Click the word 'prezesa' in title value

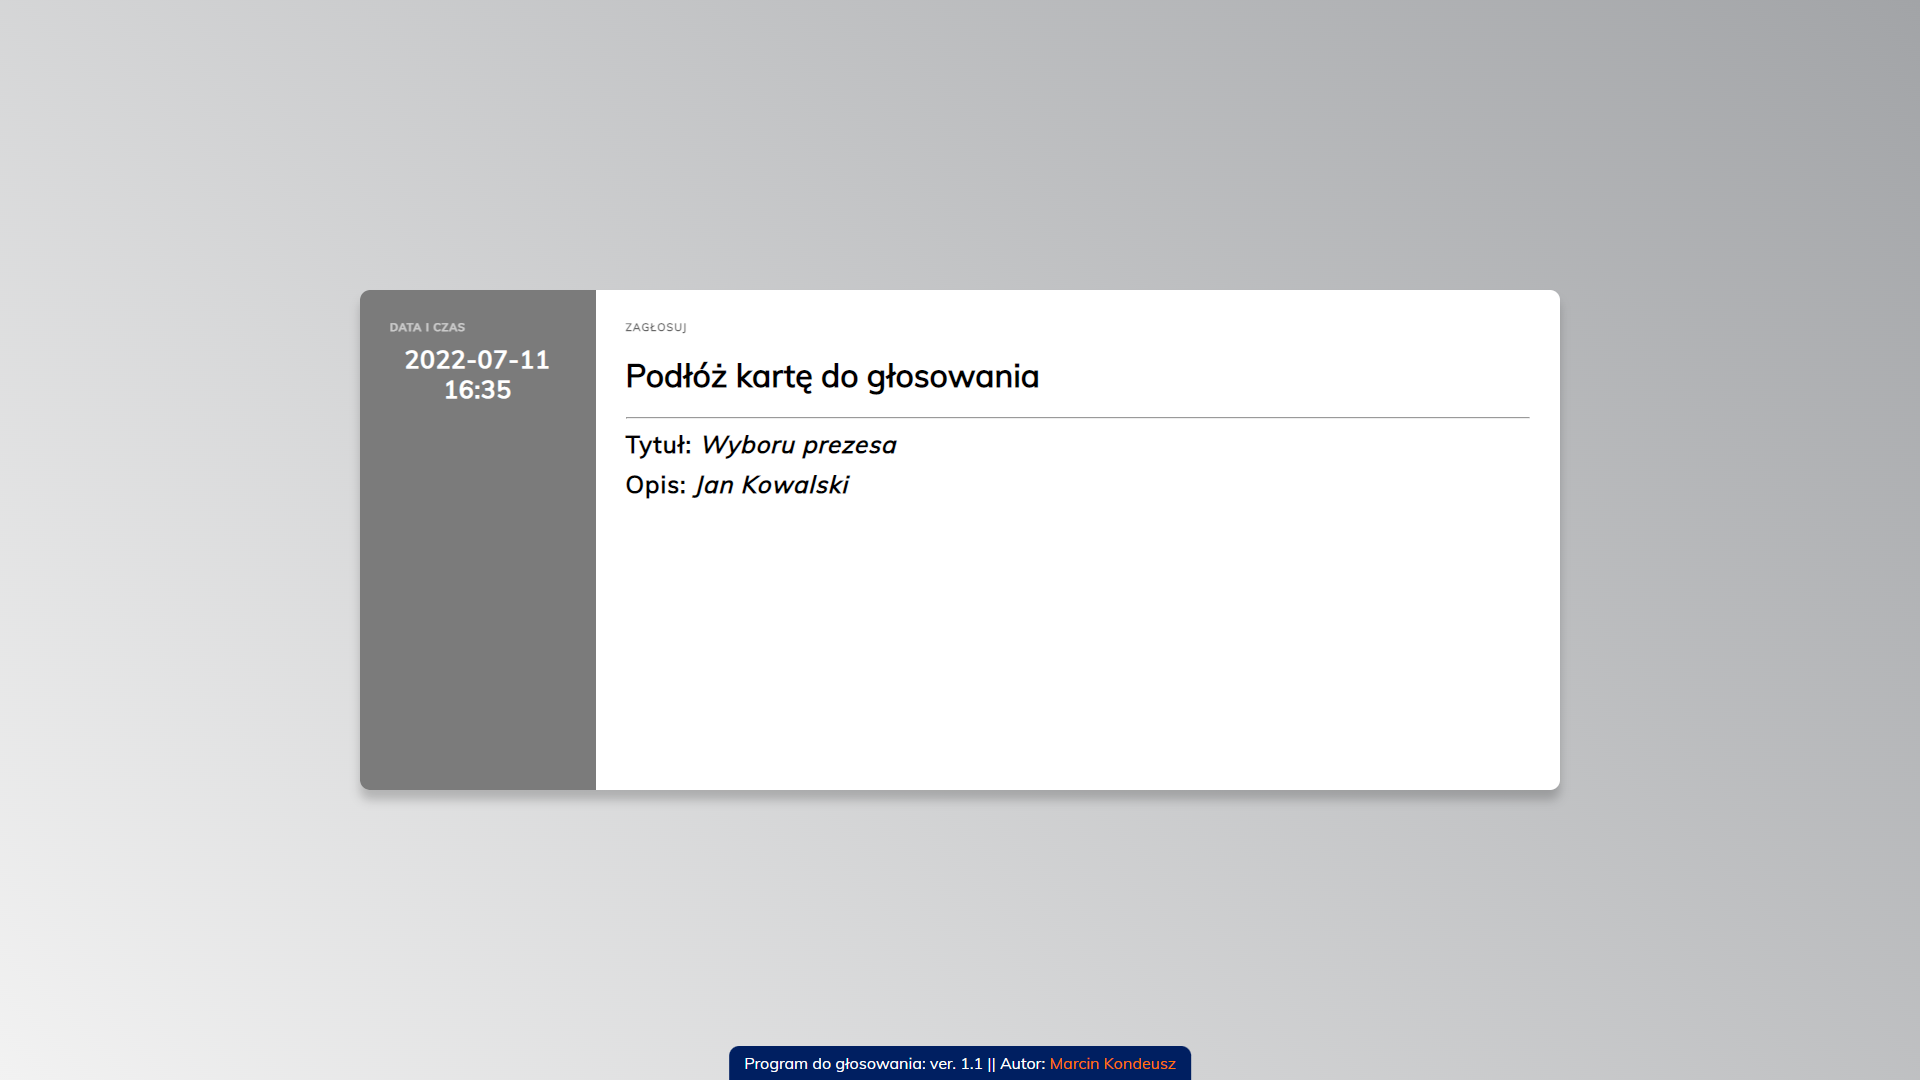point(849,445)
